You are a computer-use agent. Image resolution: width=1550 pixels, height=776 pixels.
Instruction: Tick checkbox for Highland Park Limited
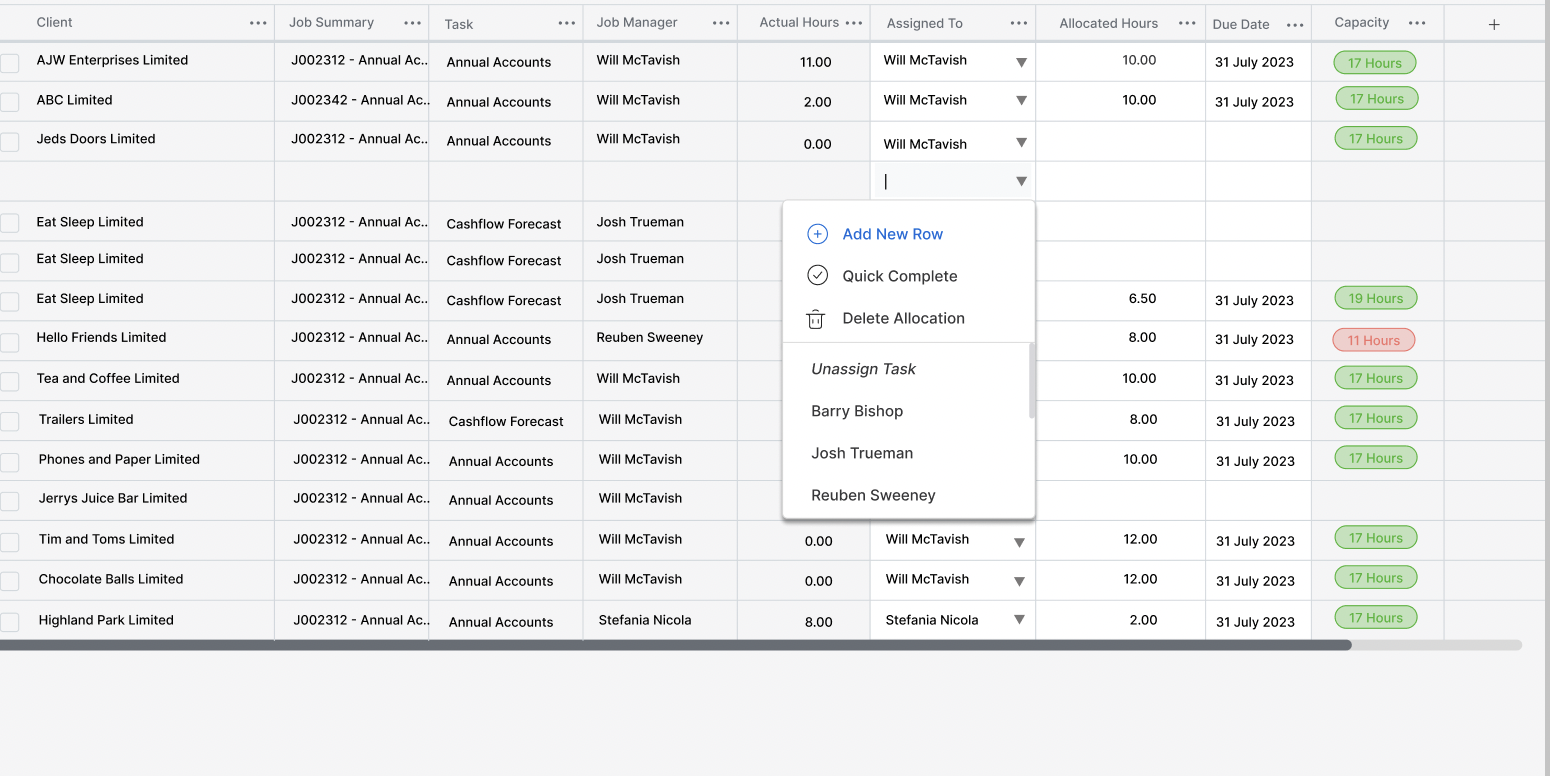[x=9, y=622]
